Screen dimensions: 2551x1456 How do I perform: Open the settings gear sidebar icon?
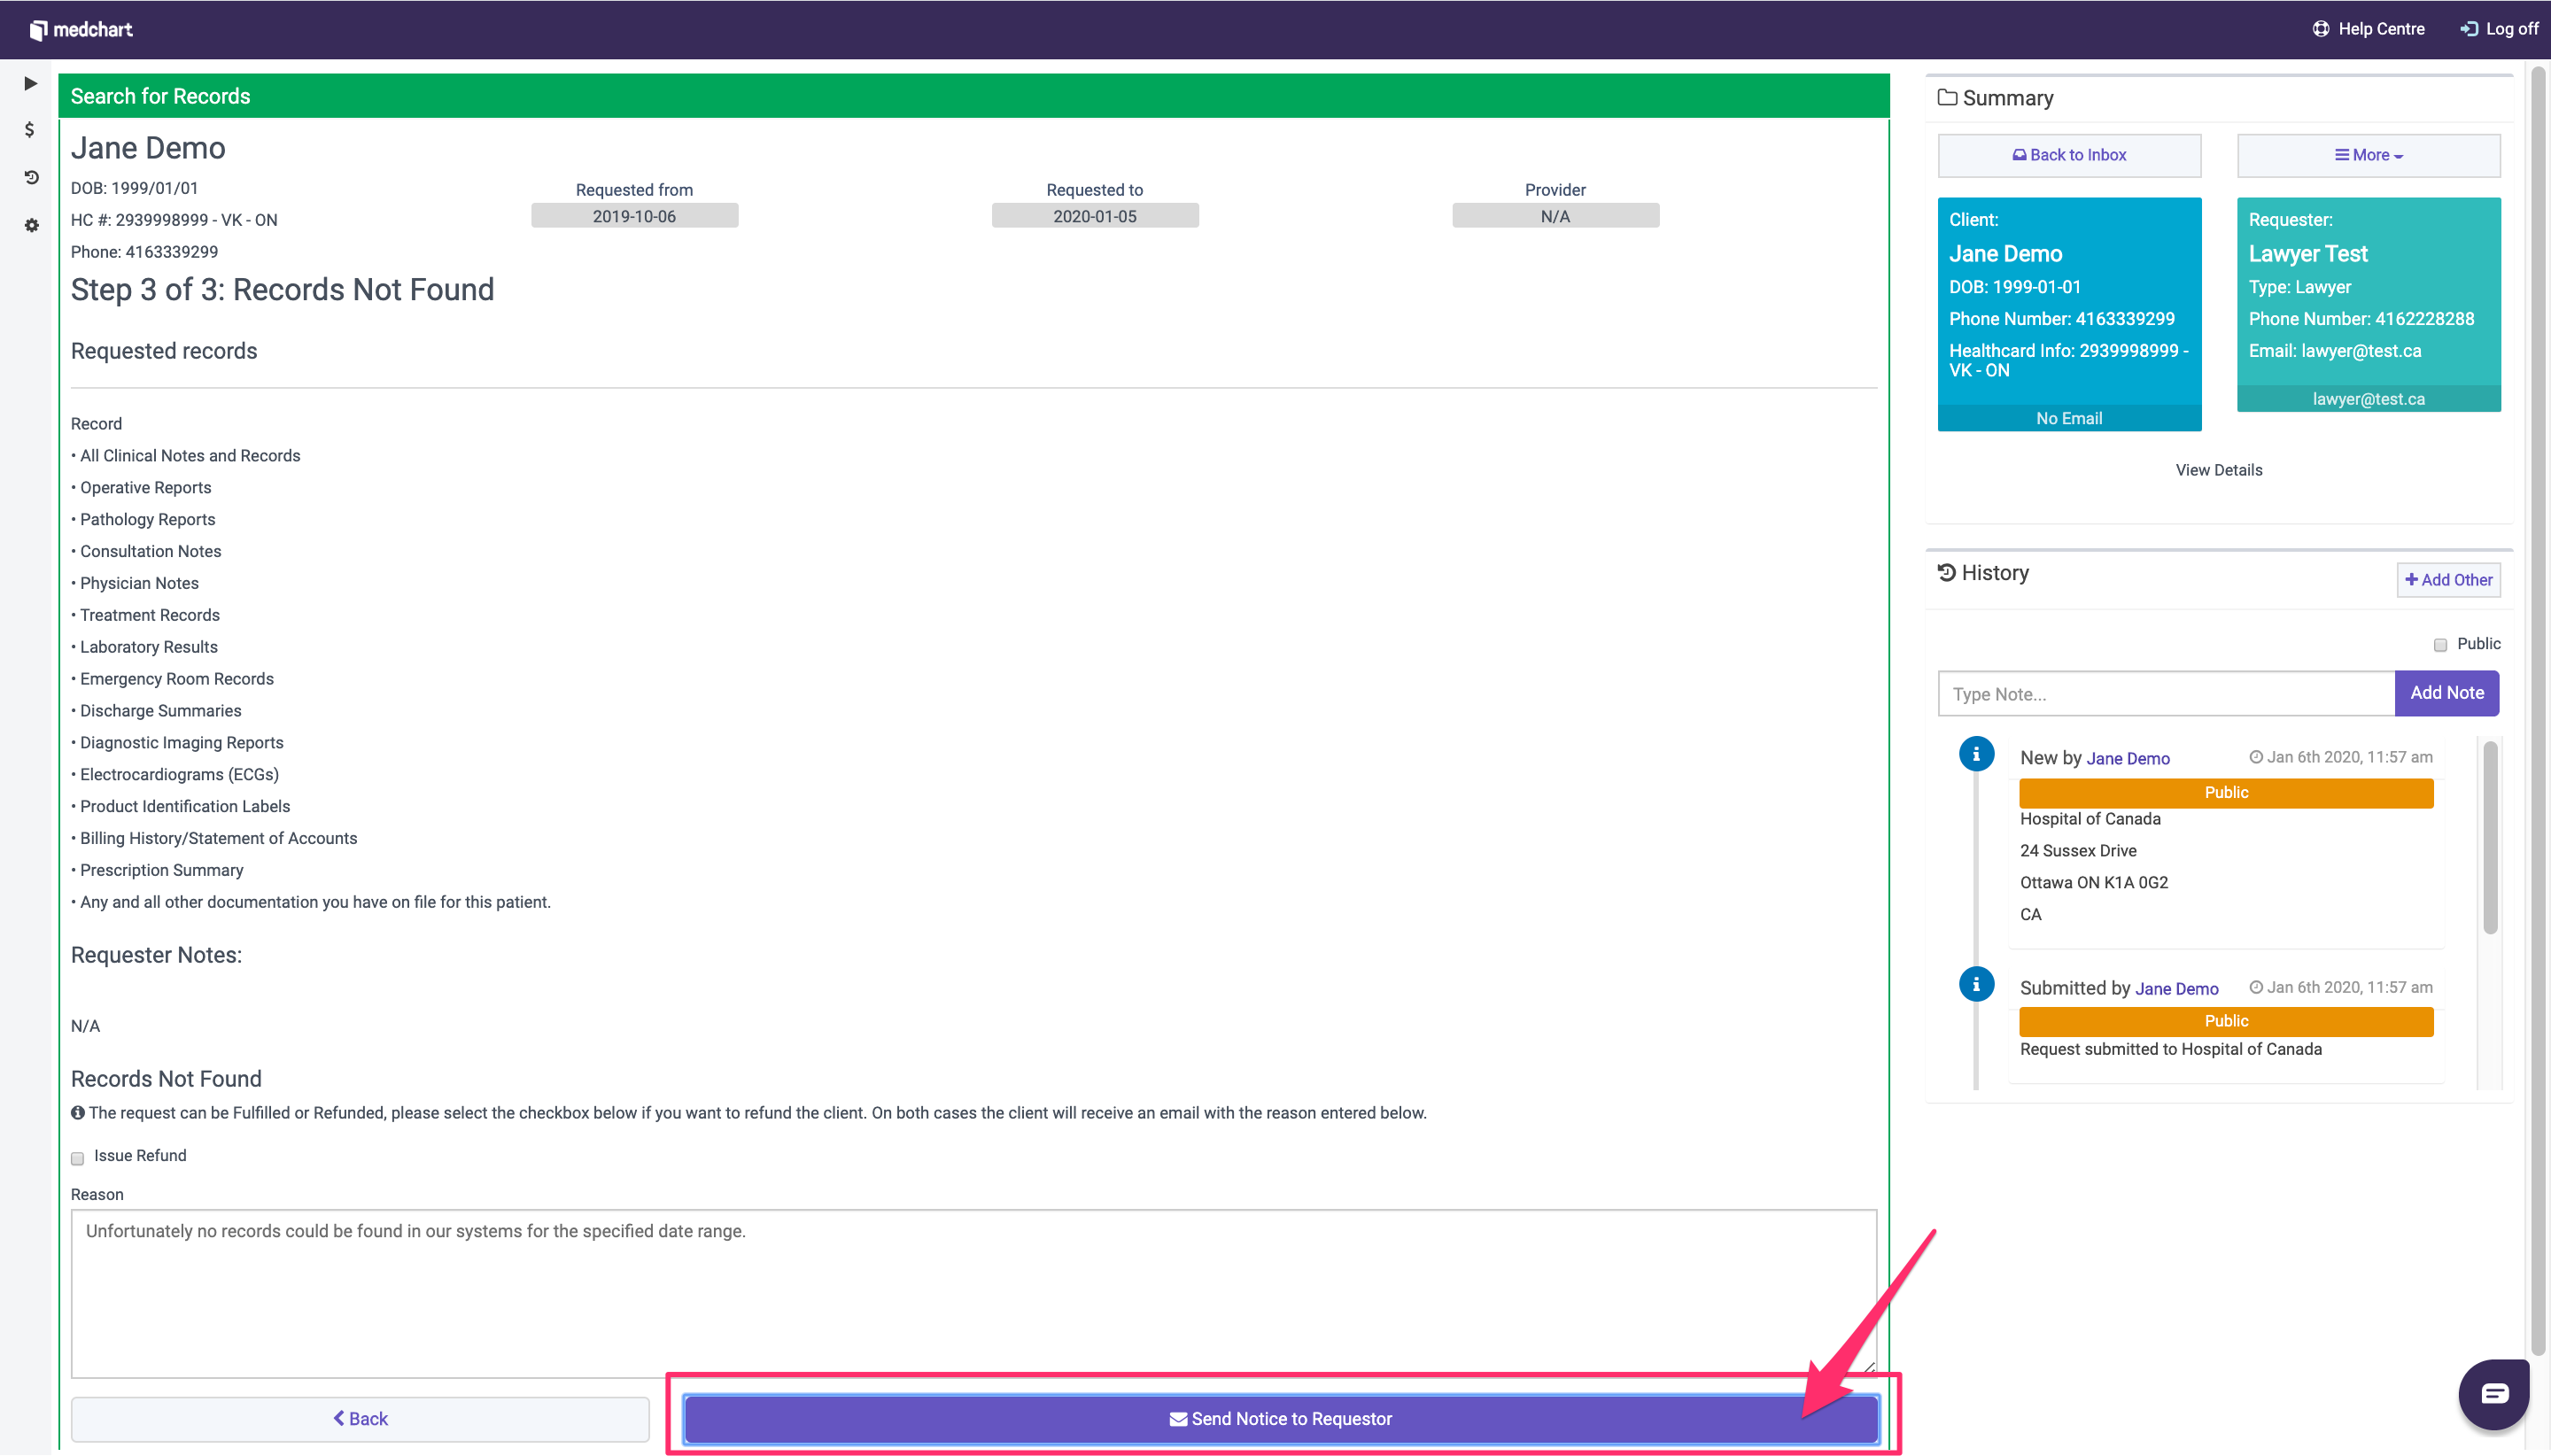31,225
